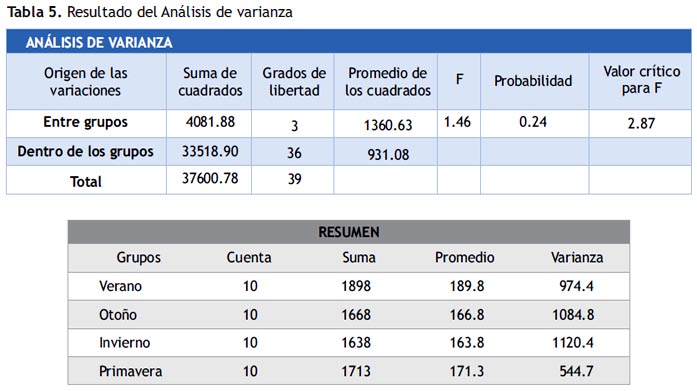Click the F value 1.46 cell

point(459,124)
